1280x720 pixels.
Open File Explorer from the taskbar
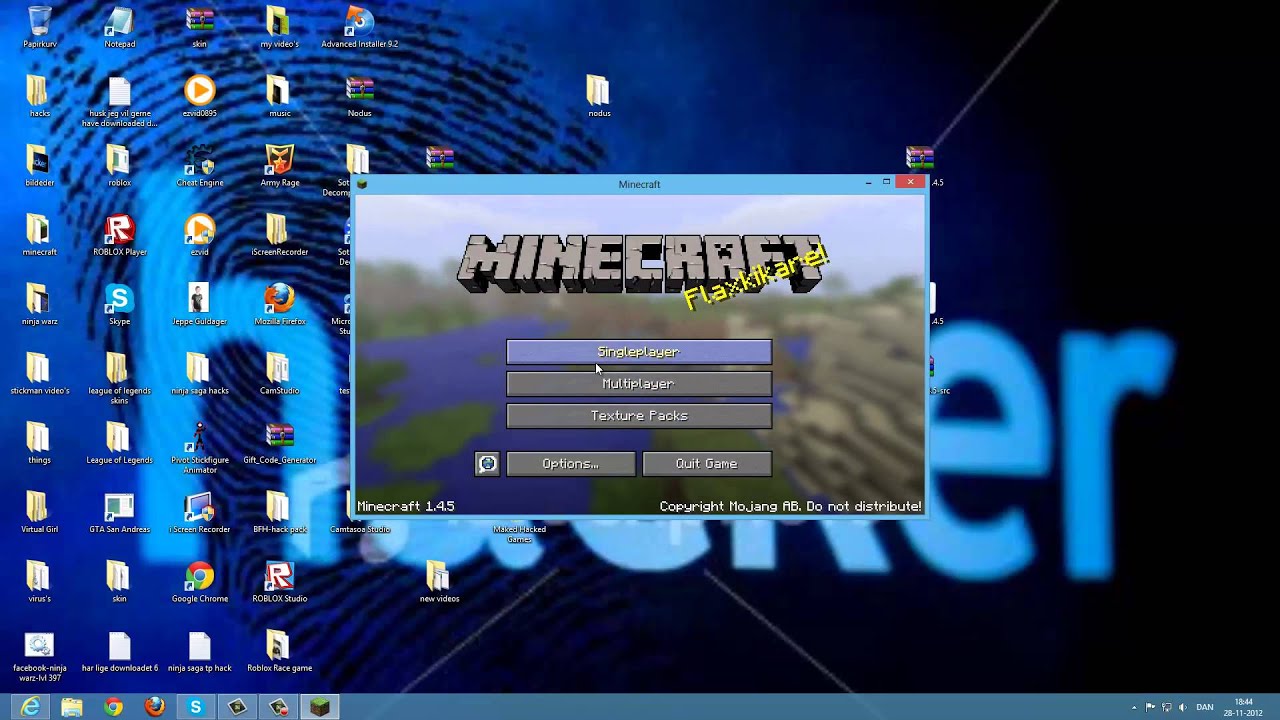72,707
